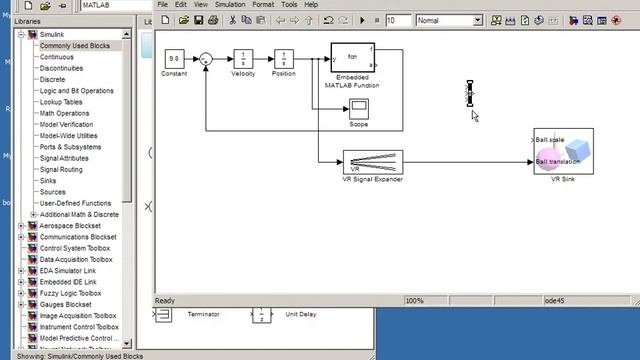Save the model with the floppy icon
The image size is (640, 360).
(x=198, y=20)
